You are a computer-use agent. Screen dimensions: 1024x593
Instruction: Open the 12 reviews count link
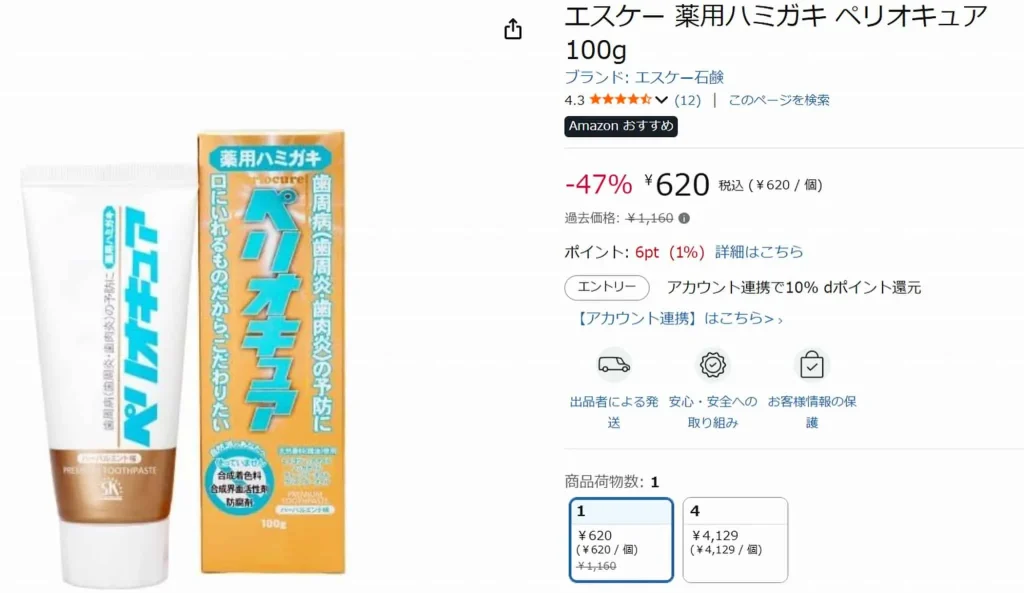point(687,100)
